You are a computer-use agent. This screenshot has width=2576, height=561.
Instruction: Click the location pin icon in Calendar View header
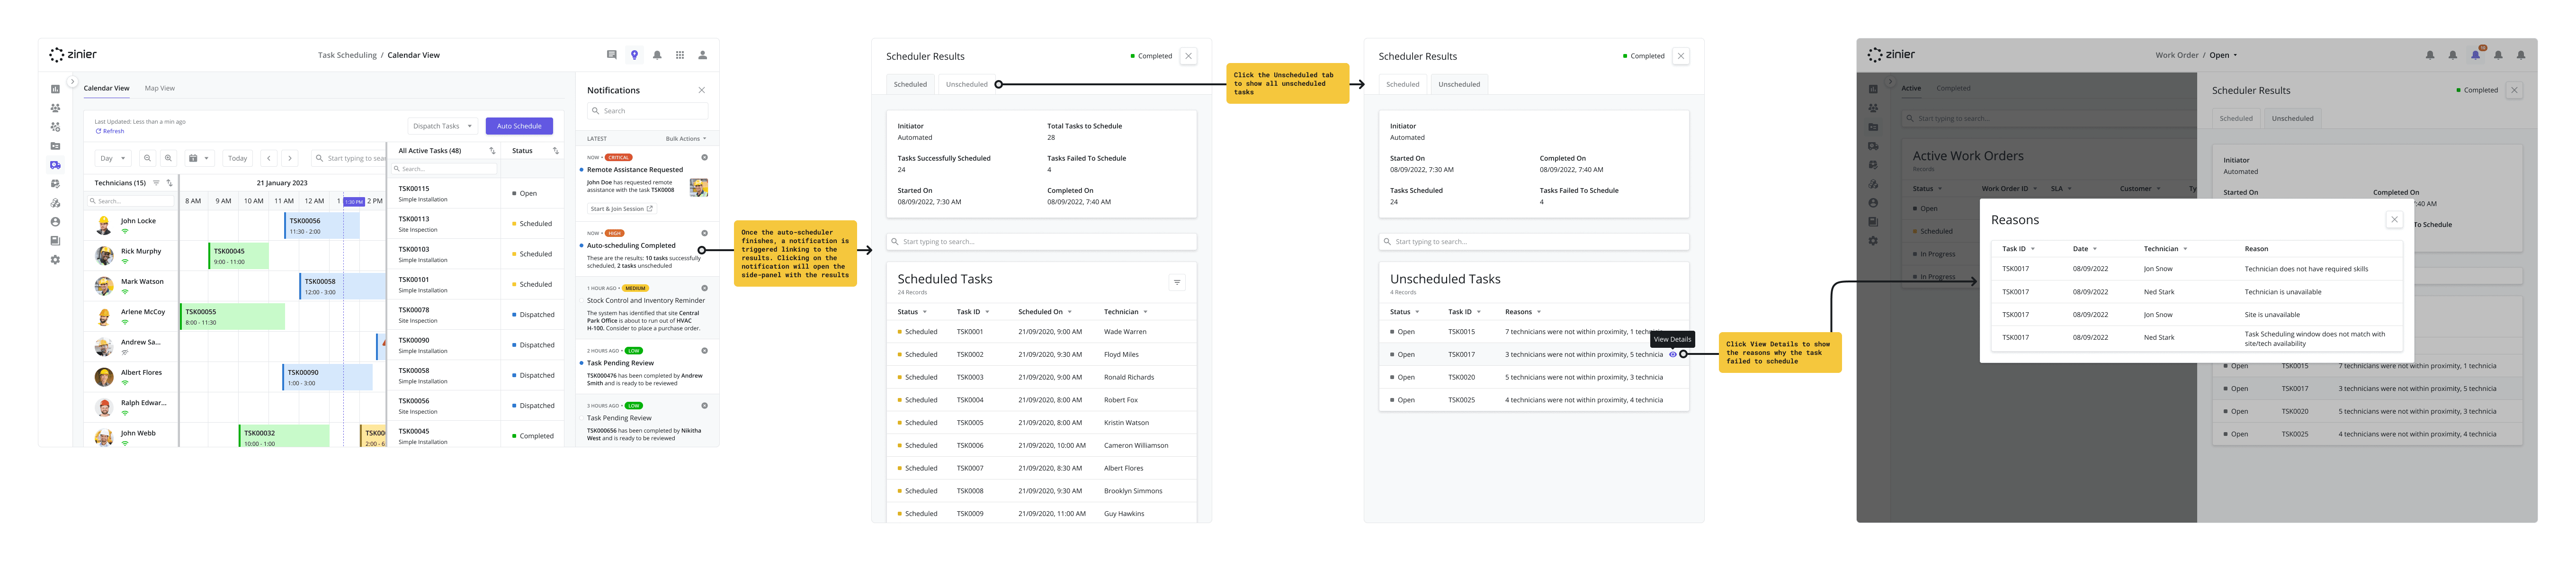(x=634, y=55)
